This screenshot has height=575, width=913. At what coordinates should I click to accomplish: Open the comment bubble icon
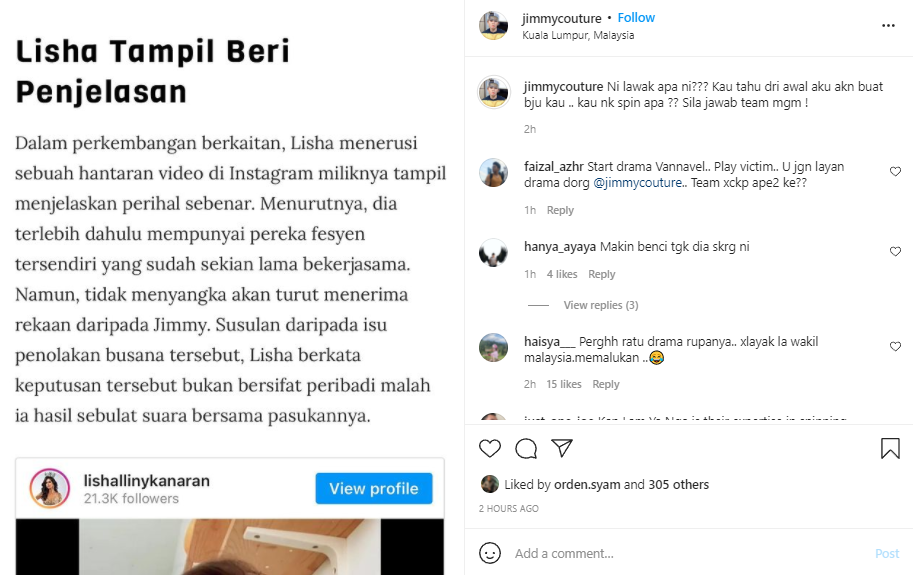[526, 448]
